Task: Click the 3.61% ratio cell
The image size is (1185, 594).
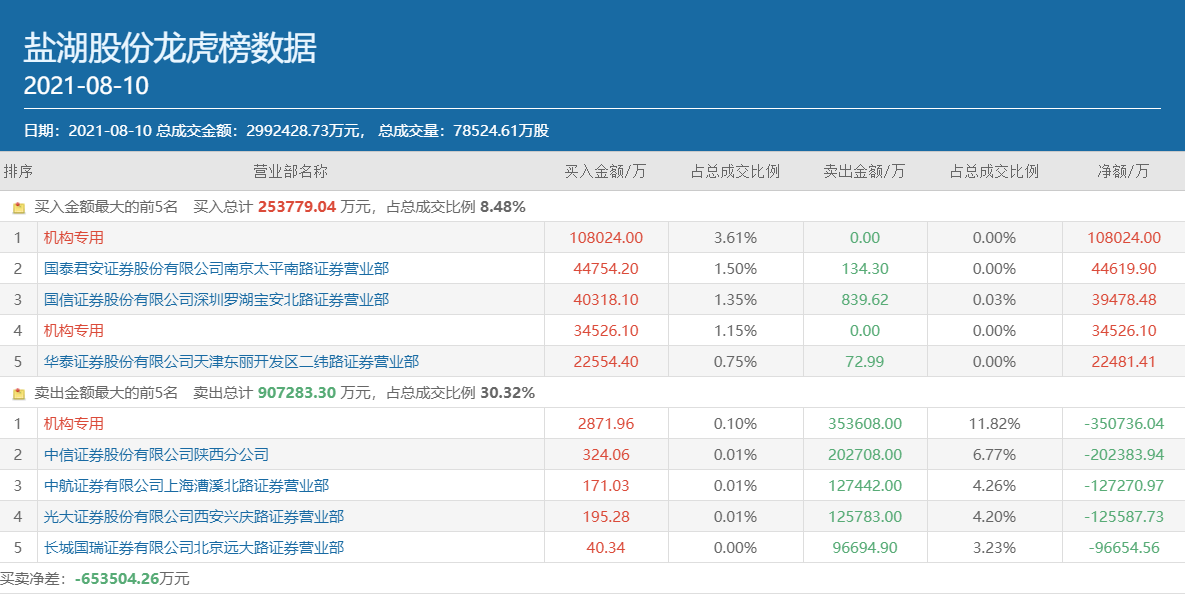Action: click(x=735, y=237)
